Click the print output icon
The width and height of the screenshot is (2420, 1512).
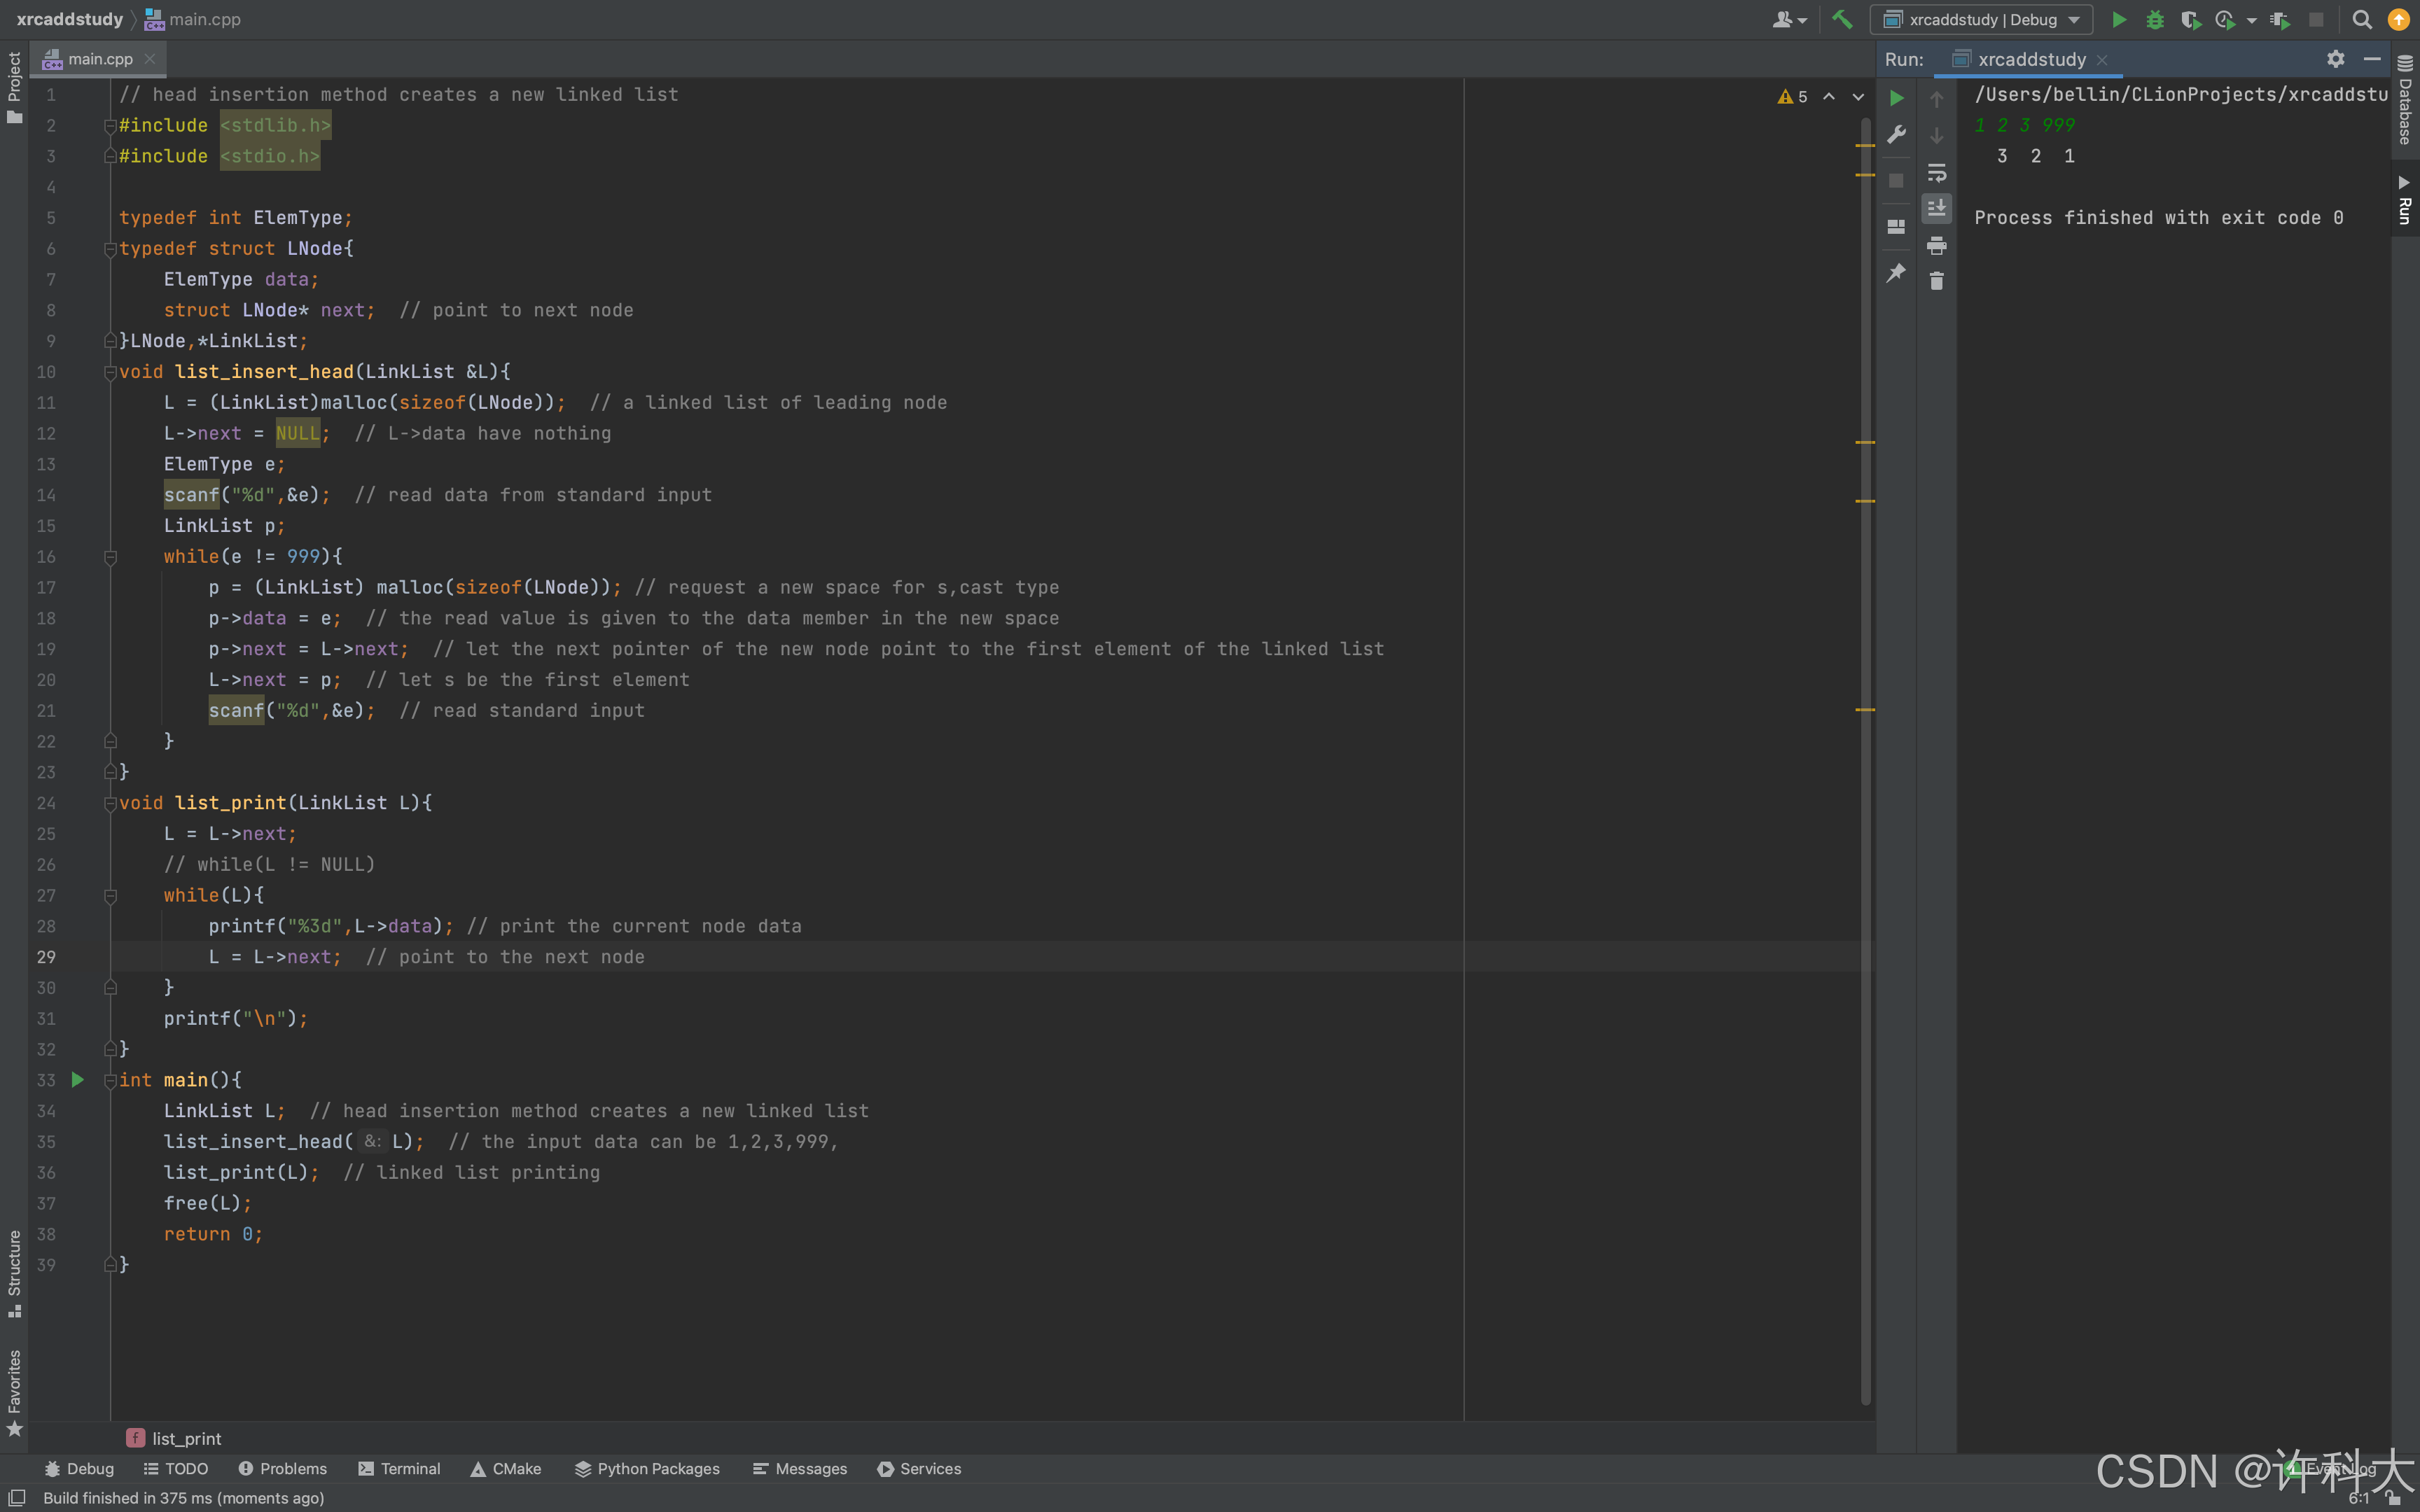1936,245
